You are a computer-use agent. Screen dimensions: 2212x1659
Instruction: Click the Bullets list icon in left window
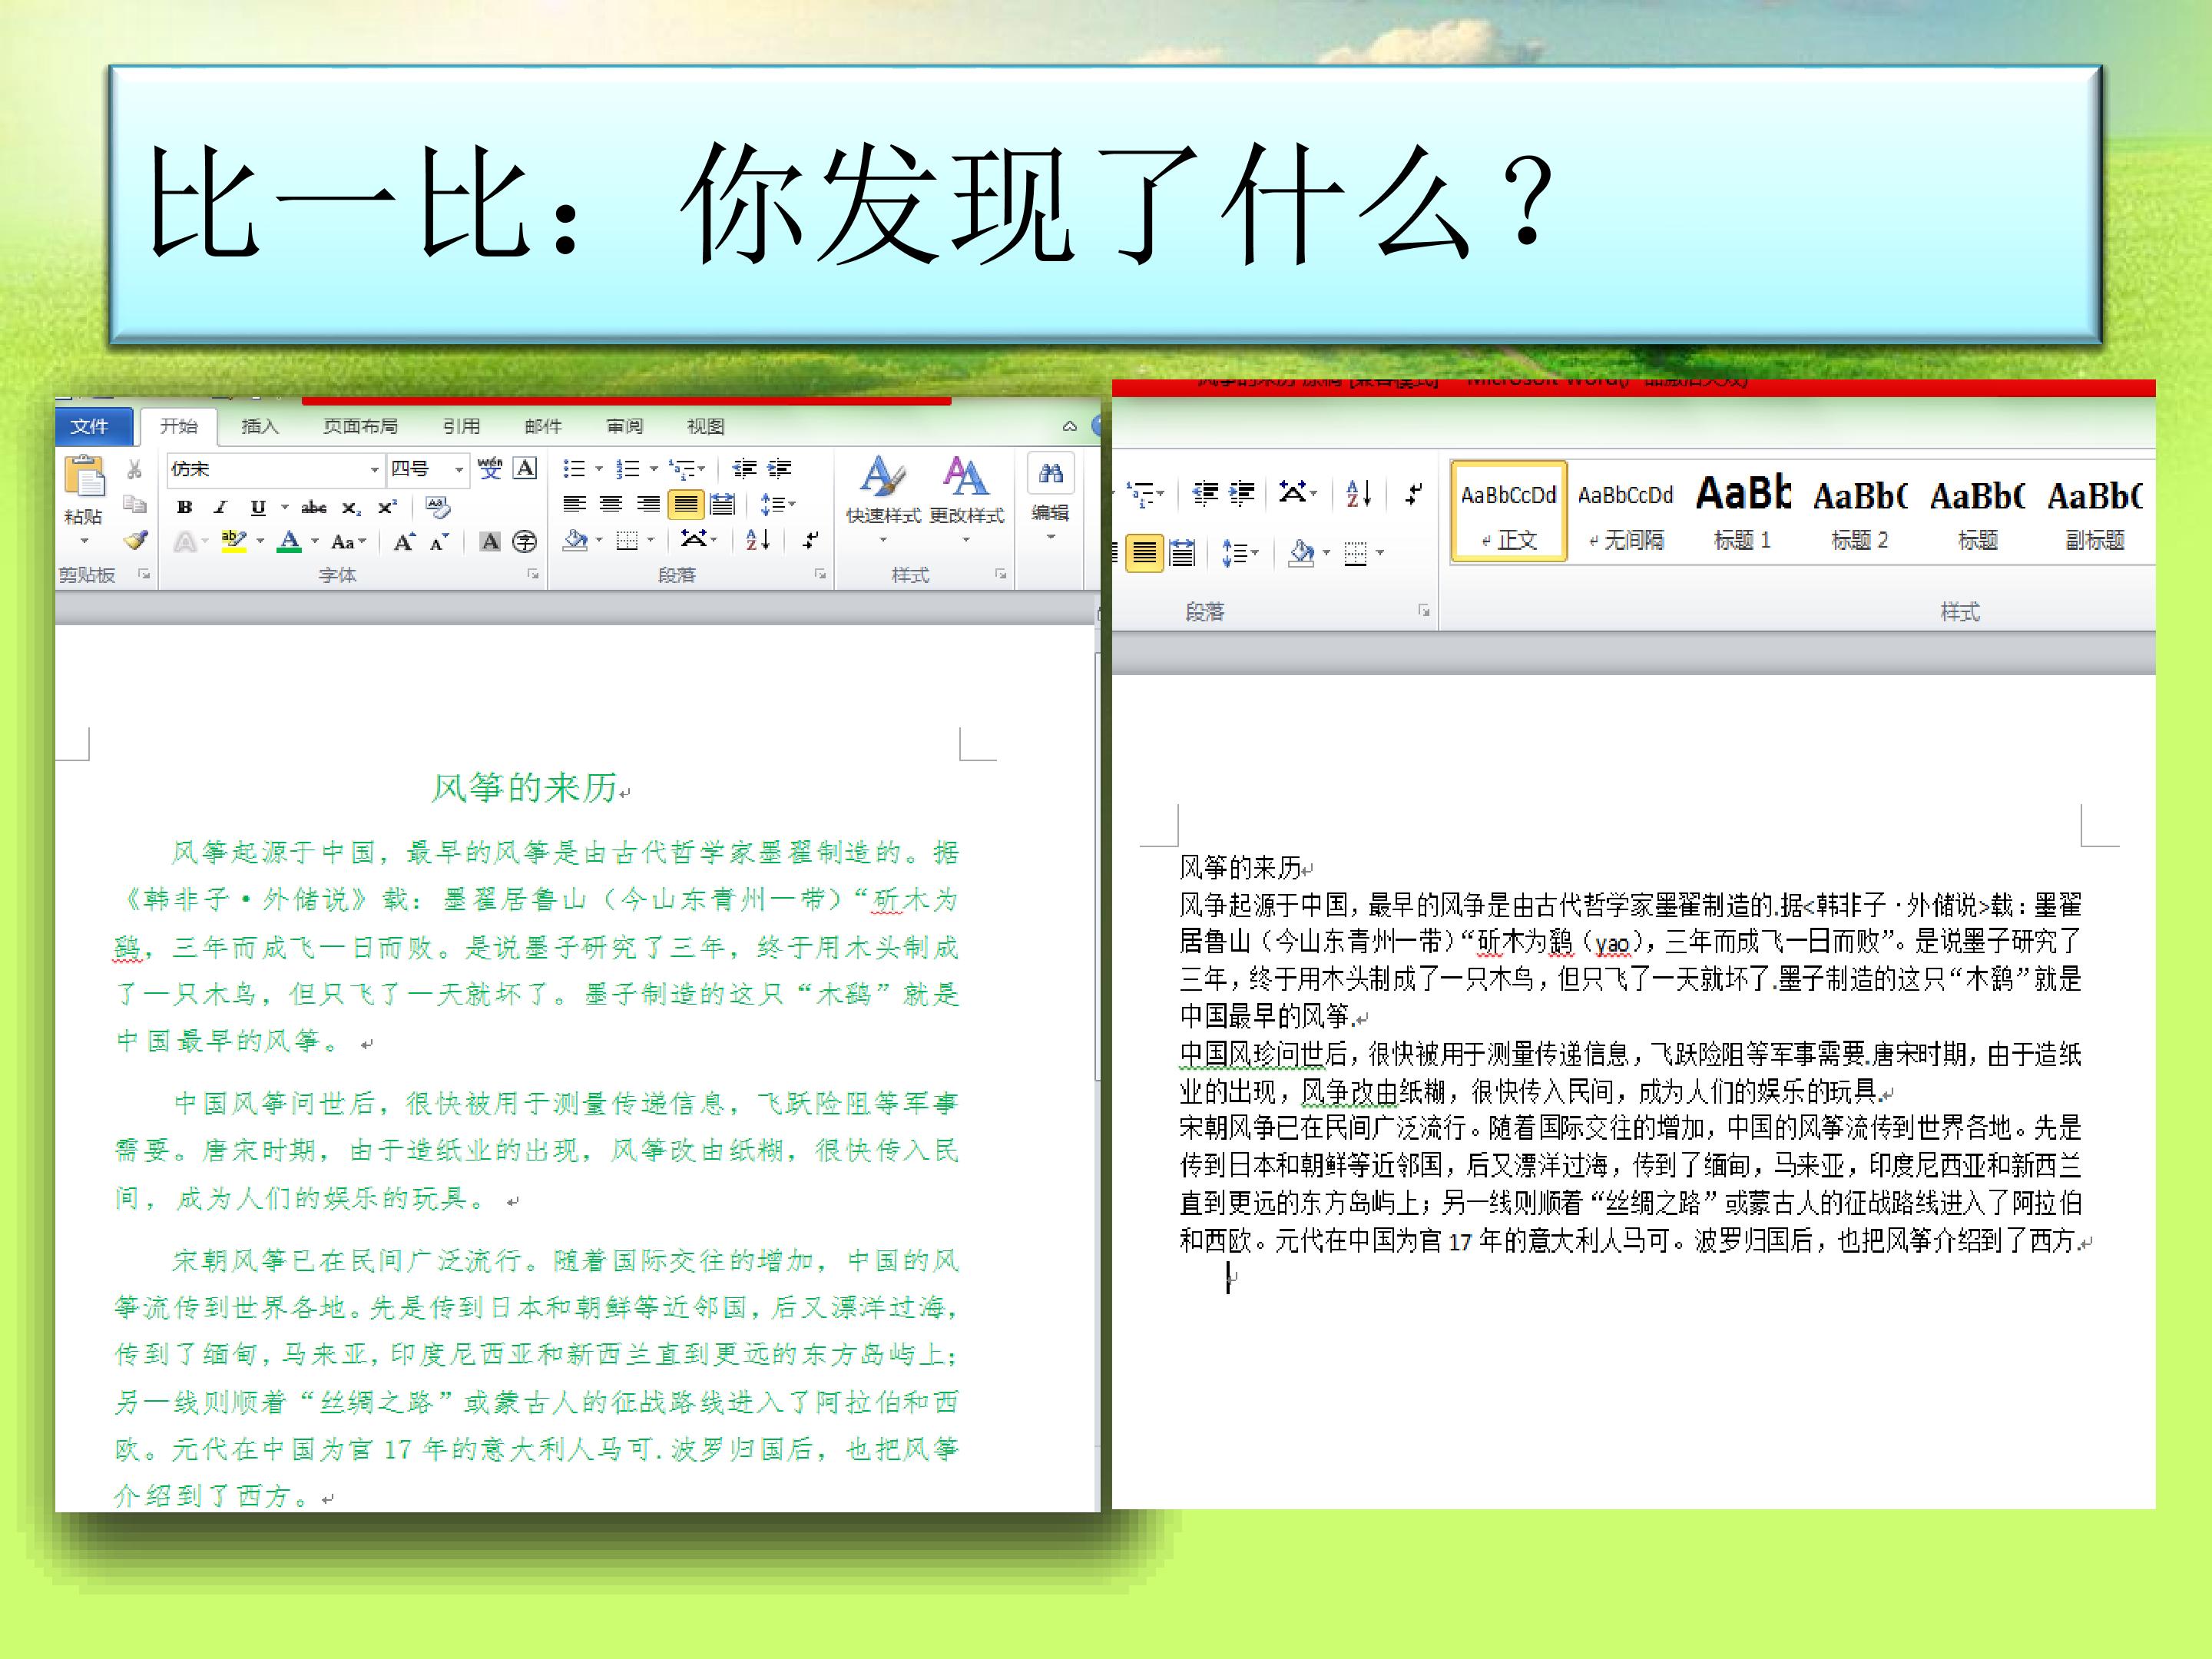coord(574,469)
